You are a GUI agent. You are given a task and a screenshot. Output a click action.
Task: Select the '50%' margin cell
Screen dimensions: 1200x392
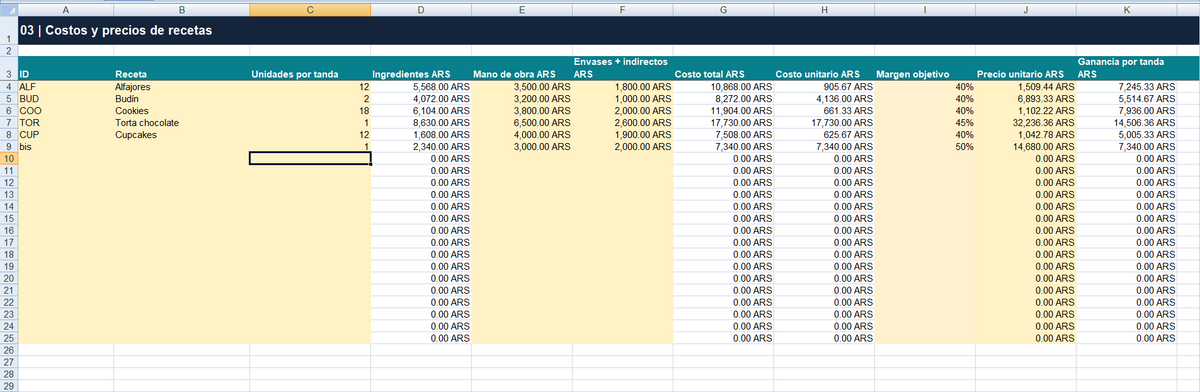(x=926, y=147)
